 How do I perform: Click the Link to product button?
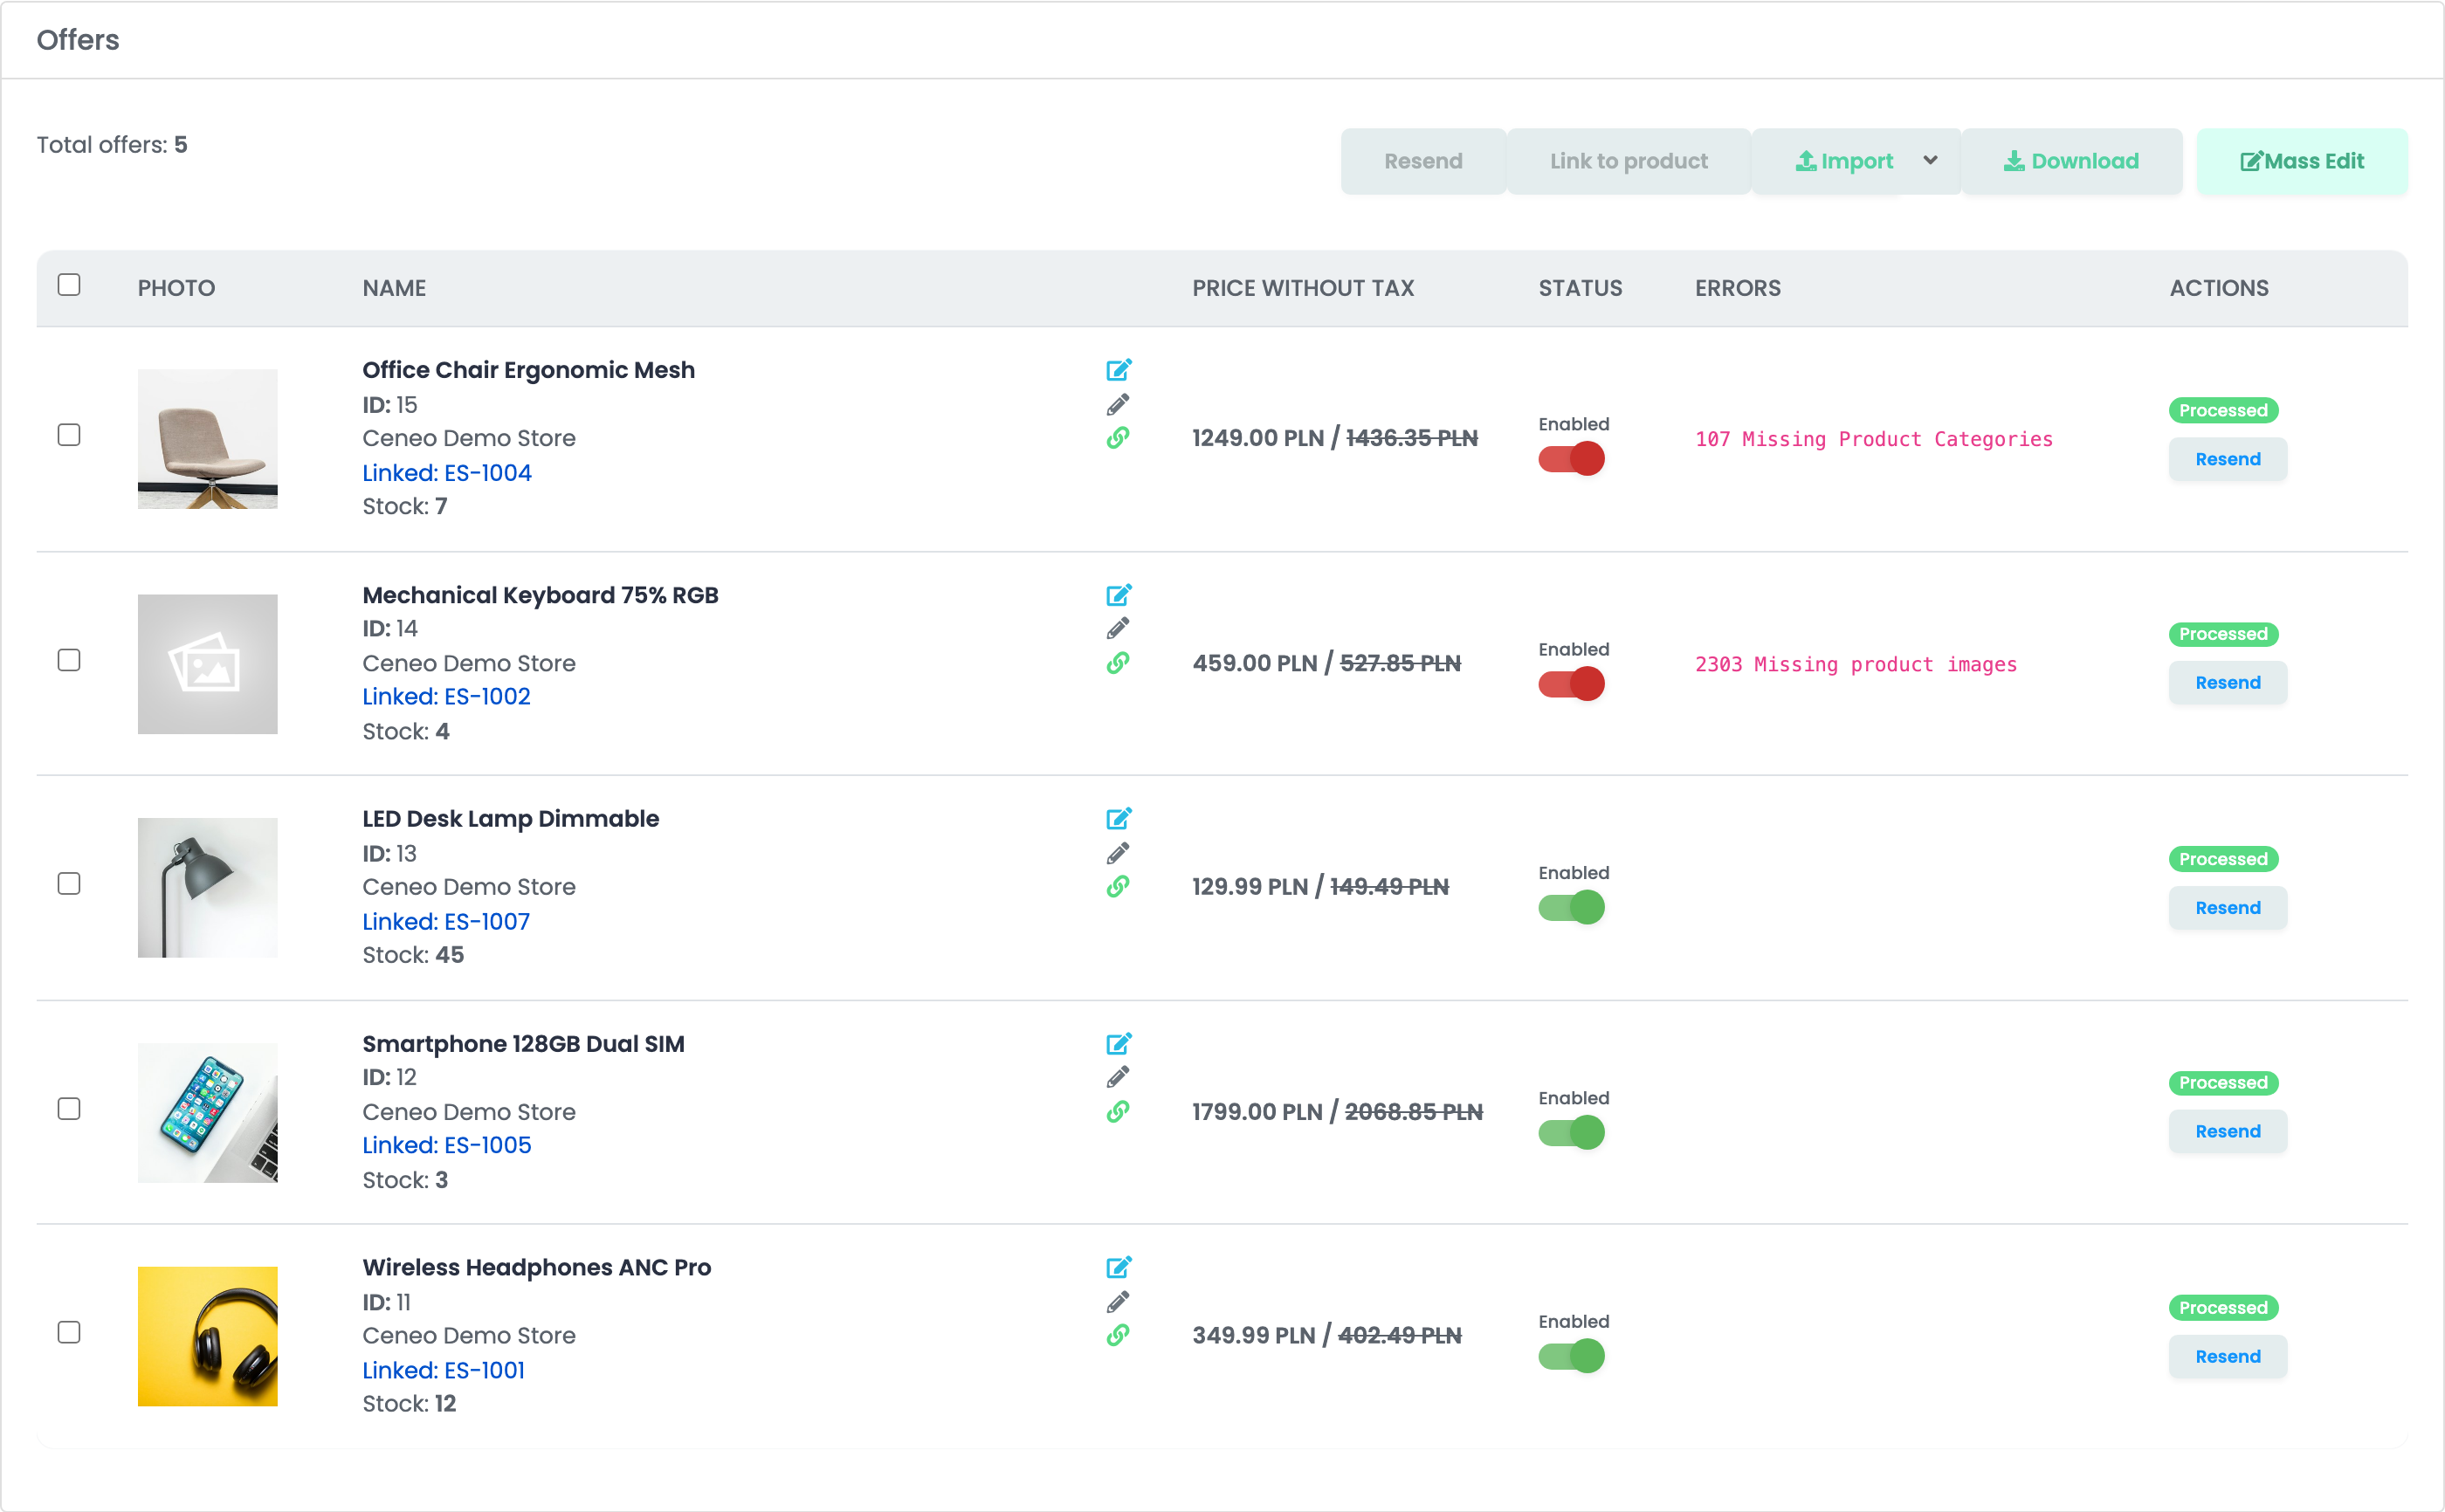(1628, 161)
